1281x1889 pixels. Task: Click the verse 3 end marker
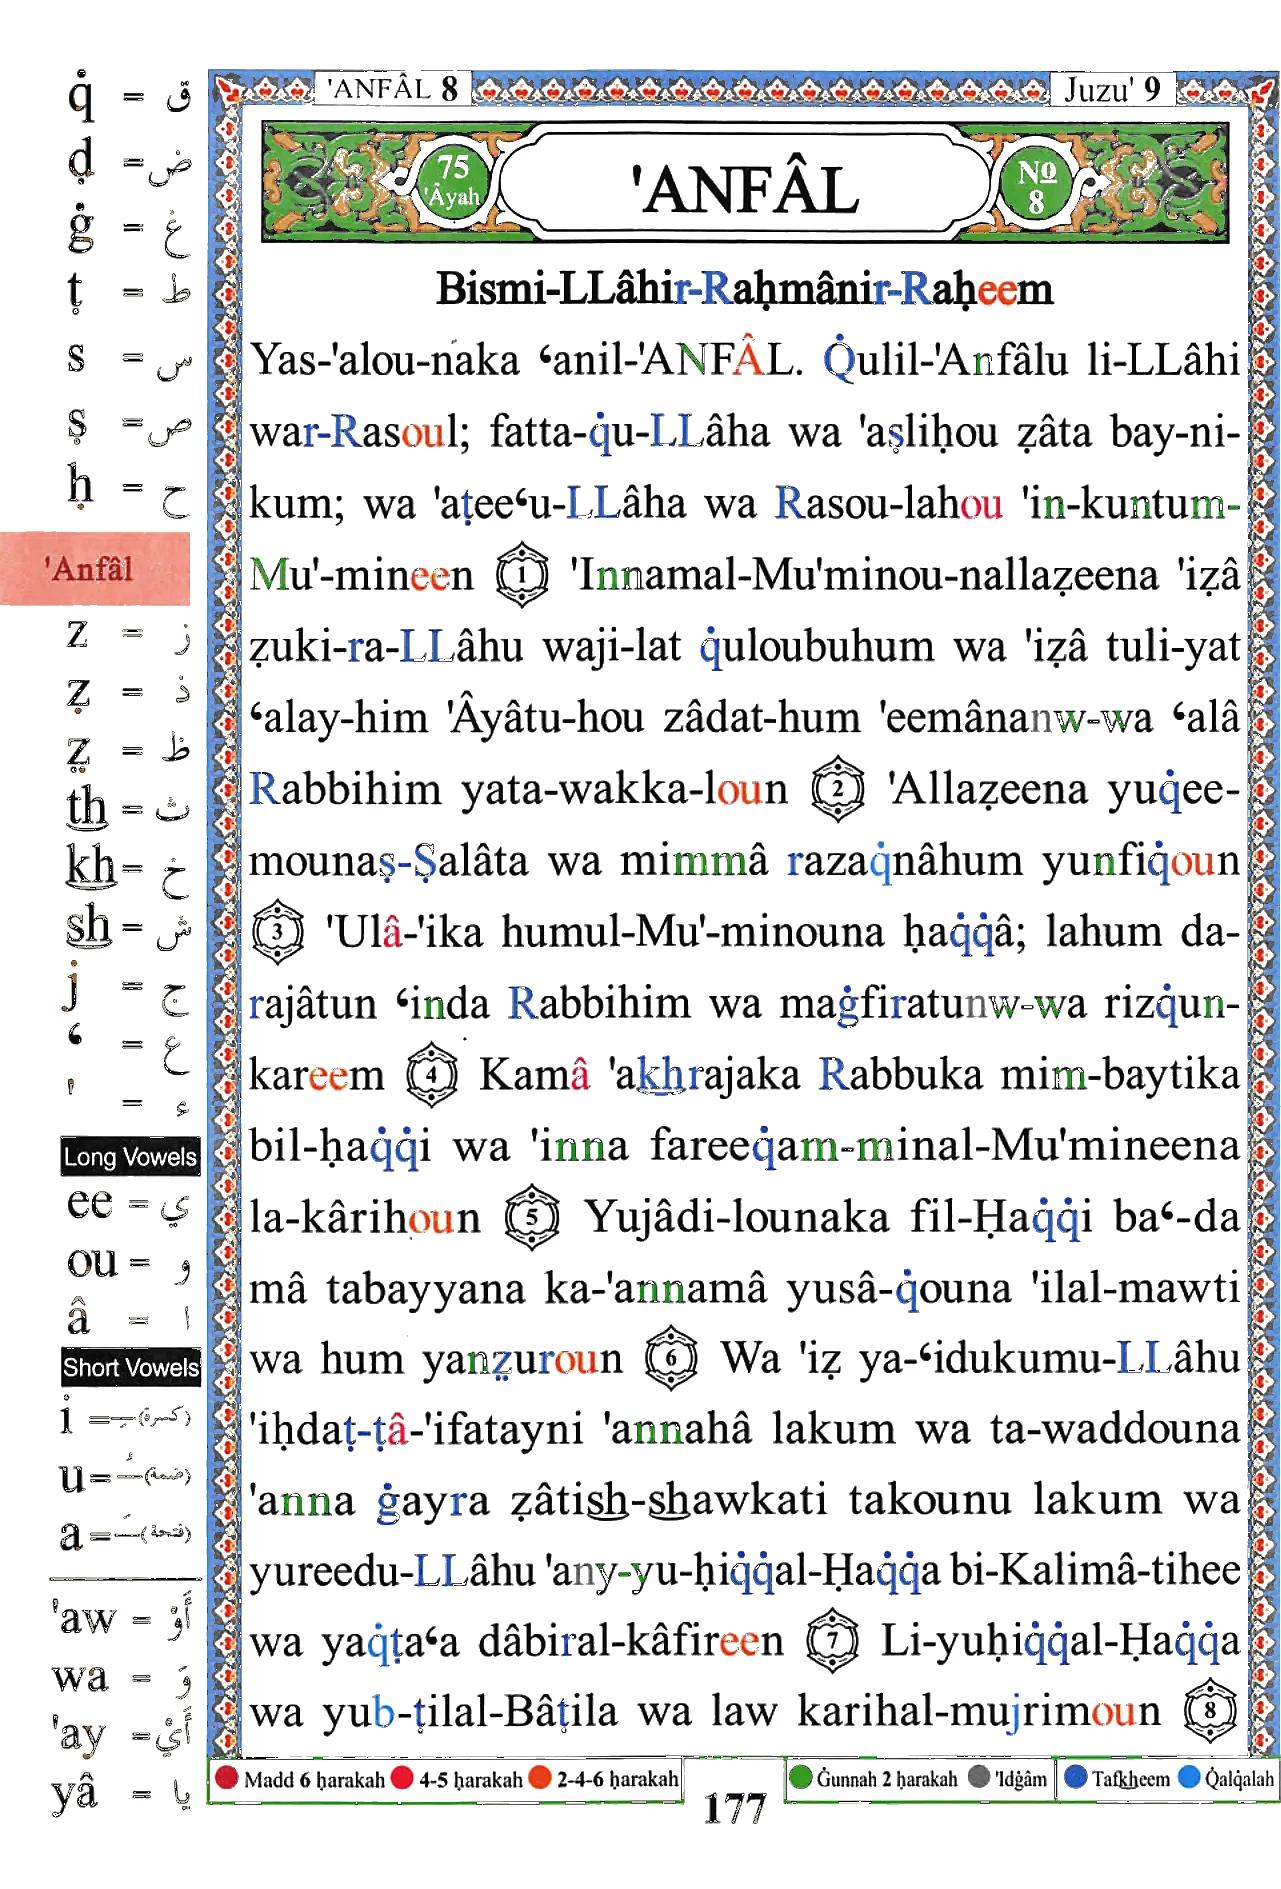click(x=278, y=932)
